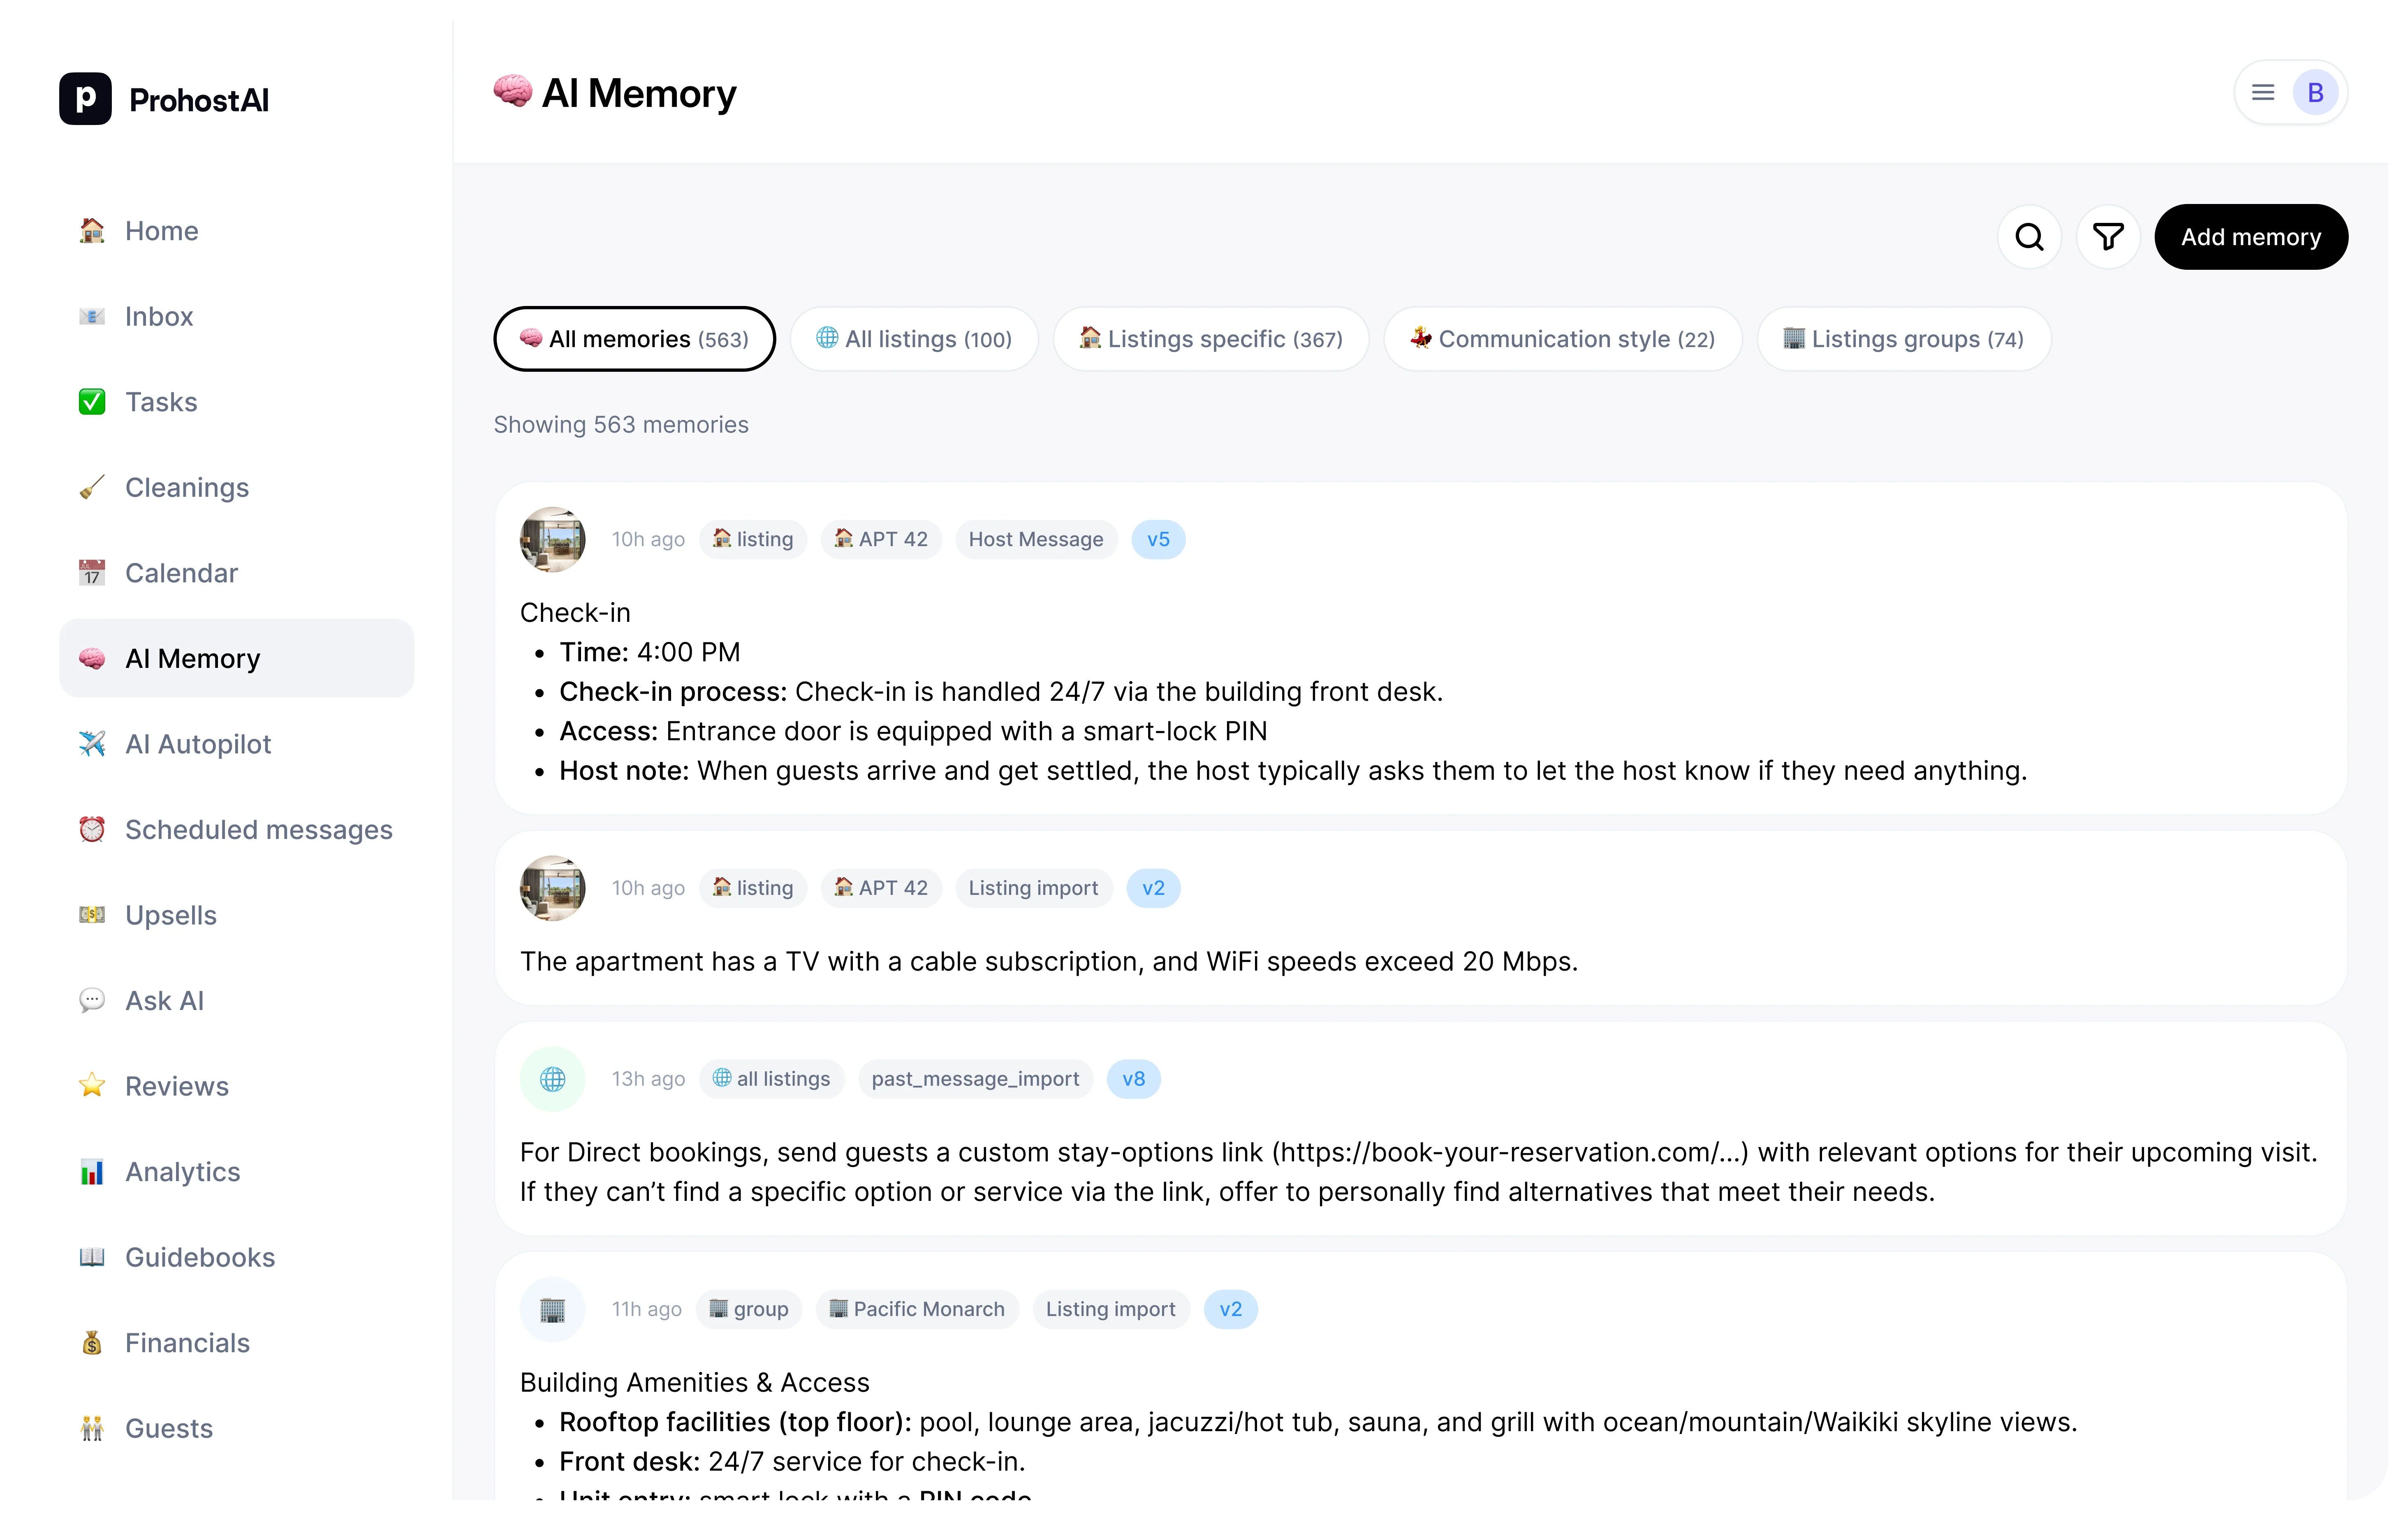This screenshot has width=2408, height=1520.
Task: Filter by Listings specific tab
Action: coord(1210,339)
